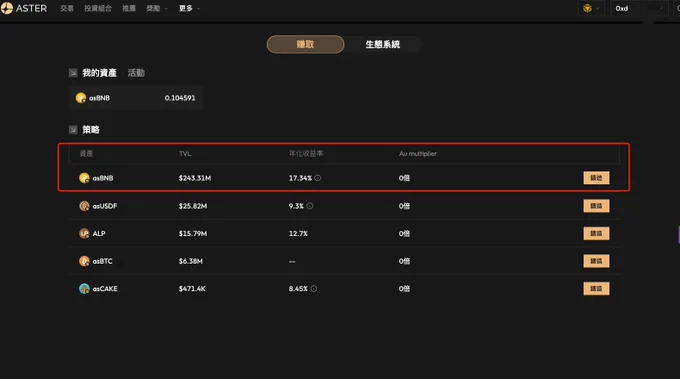Expand the 更多 menu in navigation
The width and height of the screenshot is (680, 379).
coord(190,8)
